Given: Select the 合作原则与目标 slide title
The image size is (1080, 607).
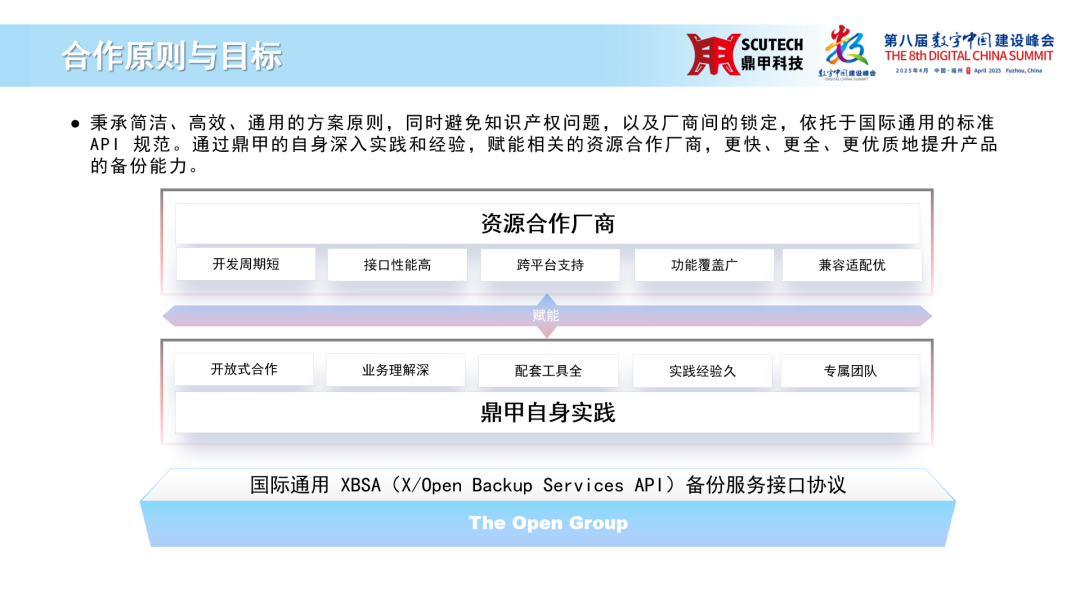Looking at the screenshot, I should click(172, 55).
